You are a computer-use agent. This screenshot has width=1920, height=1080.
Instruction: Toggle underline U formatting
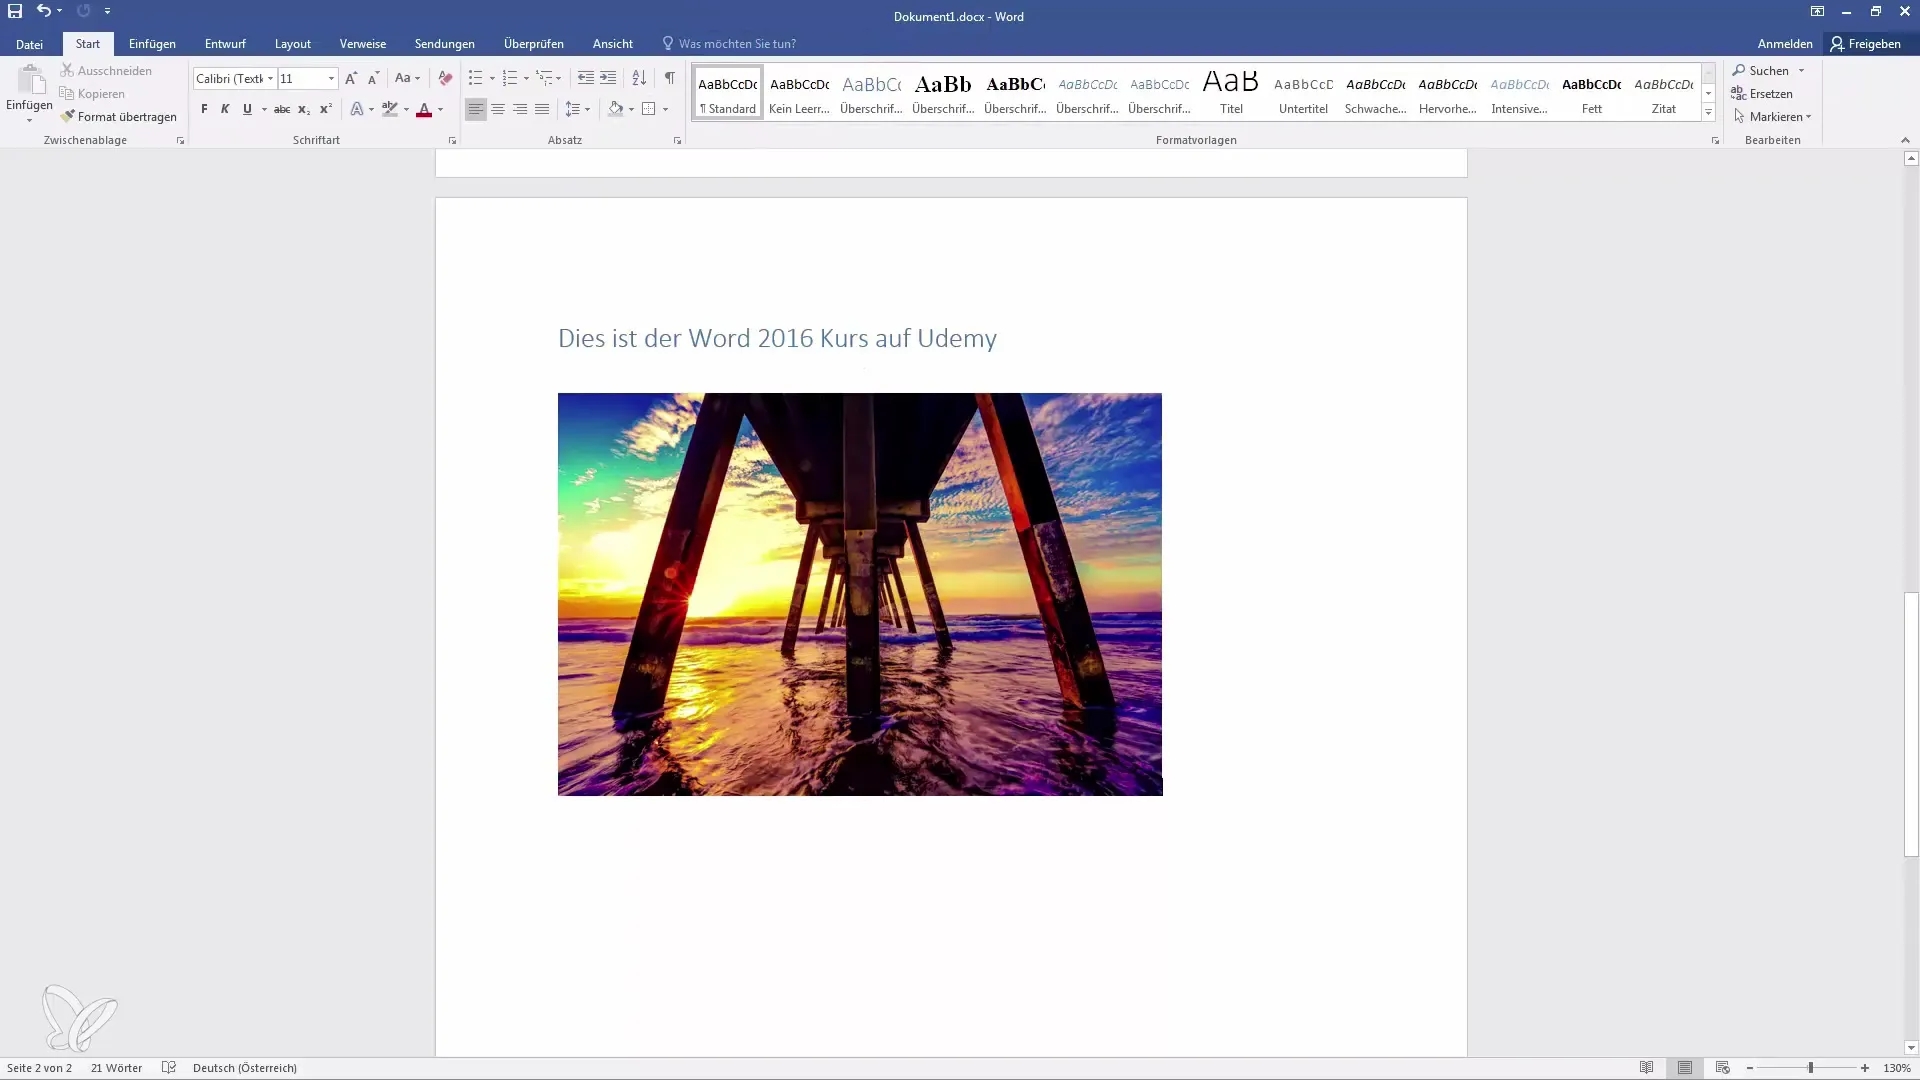point(247,109)
